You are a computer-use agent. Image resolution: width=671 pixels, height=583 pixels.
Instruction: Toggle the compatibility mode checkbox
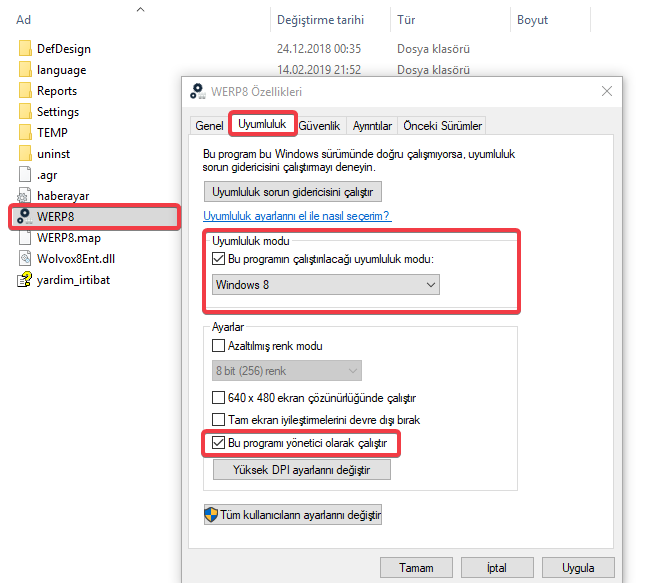coord(218,259)
